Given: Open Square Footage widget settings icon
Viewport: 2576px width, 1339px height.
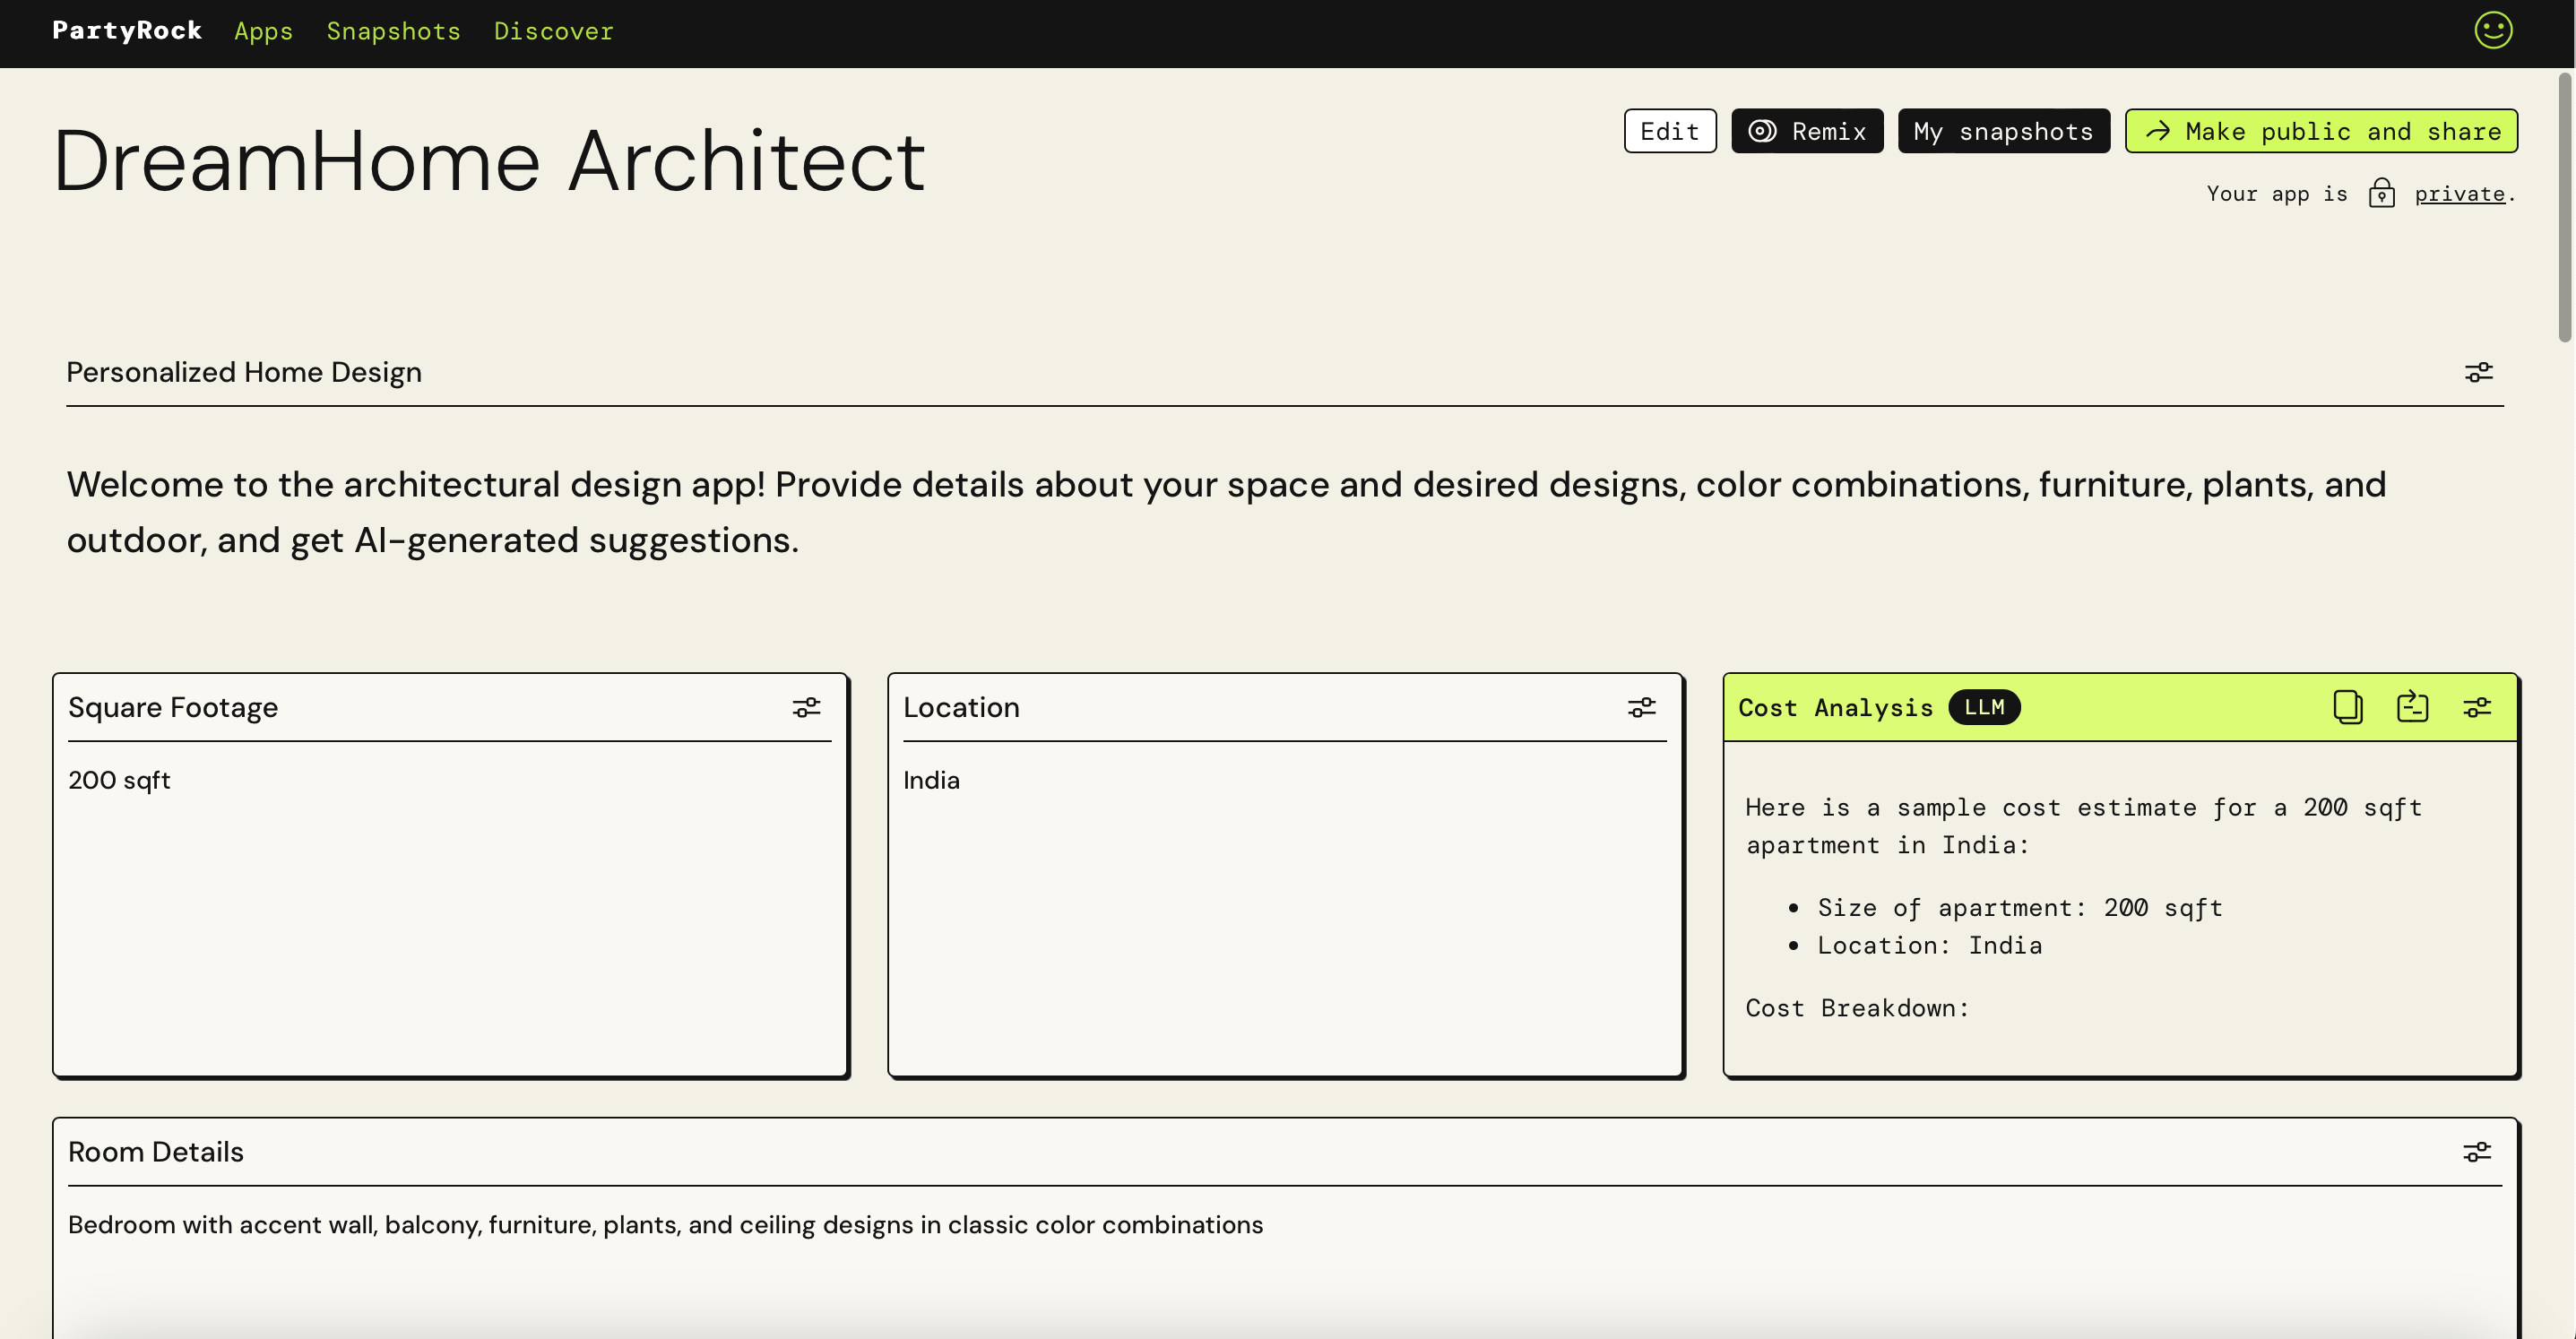Looking at the screenshot, I should pyautogui.click(x=806, y=707).
